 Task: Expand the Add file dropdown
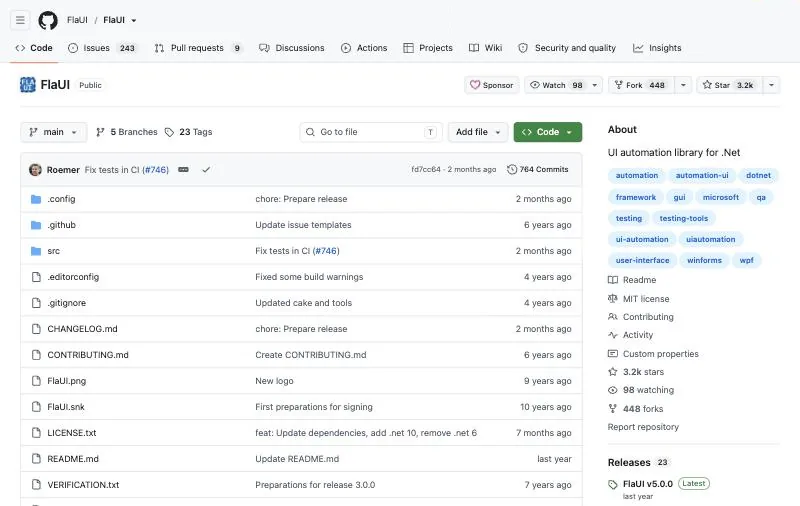[478, 132]
